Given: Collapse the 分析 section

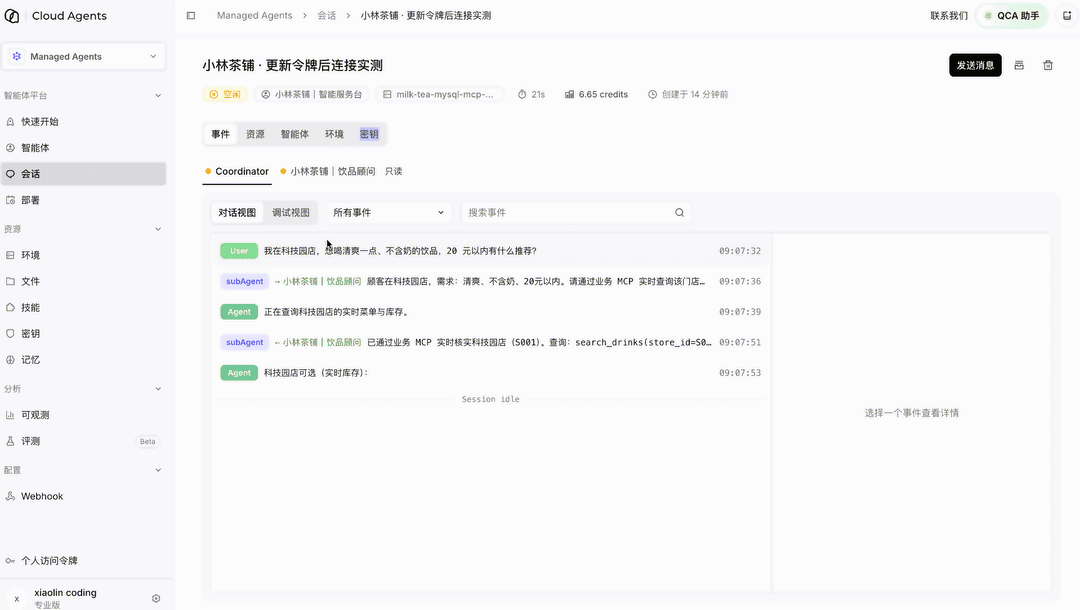Looking at the screenshot, I should click(x=158, y=389).
